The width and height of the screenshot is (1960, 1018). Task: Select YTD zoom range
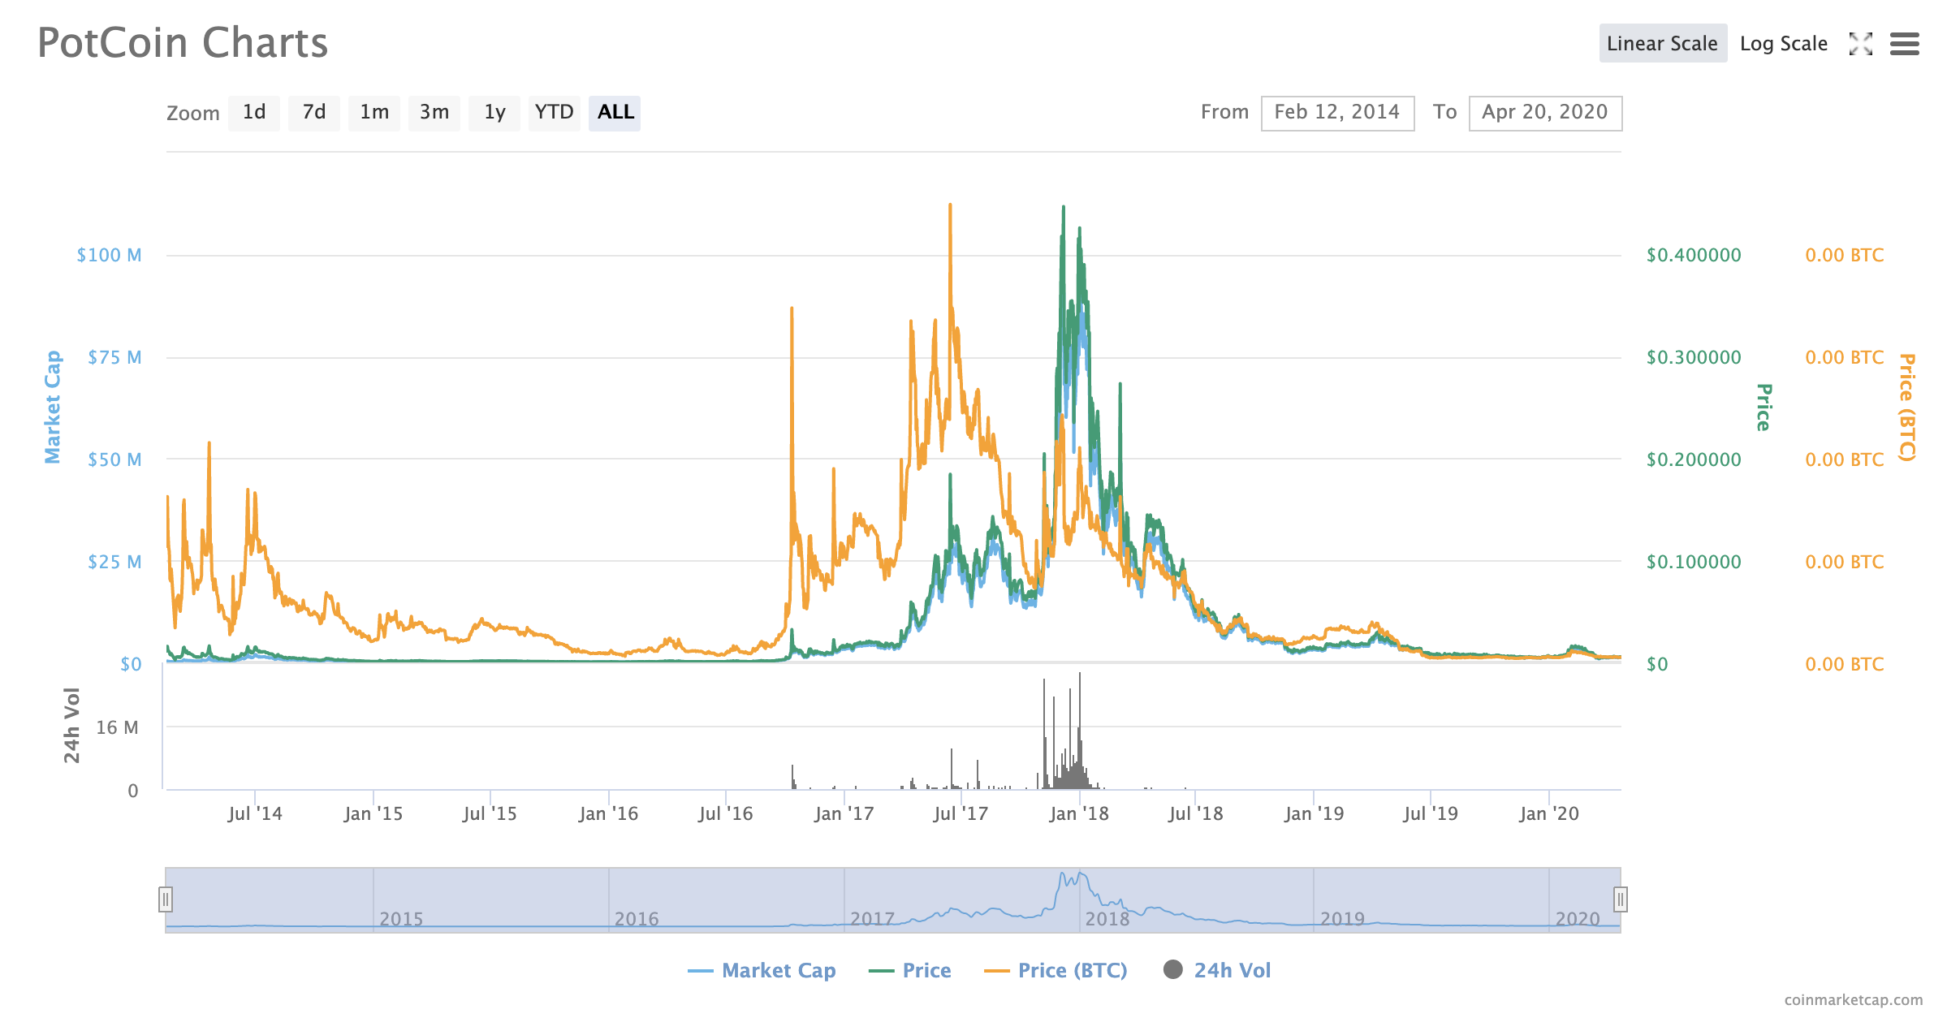click(553, 112)
